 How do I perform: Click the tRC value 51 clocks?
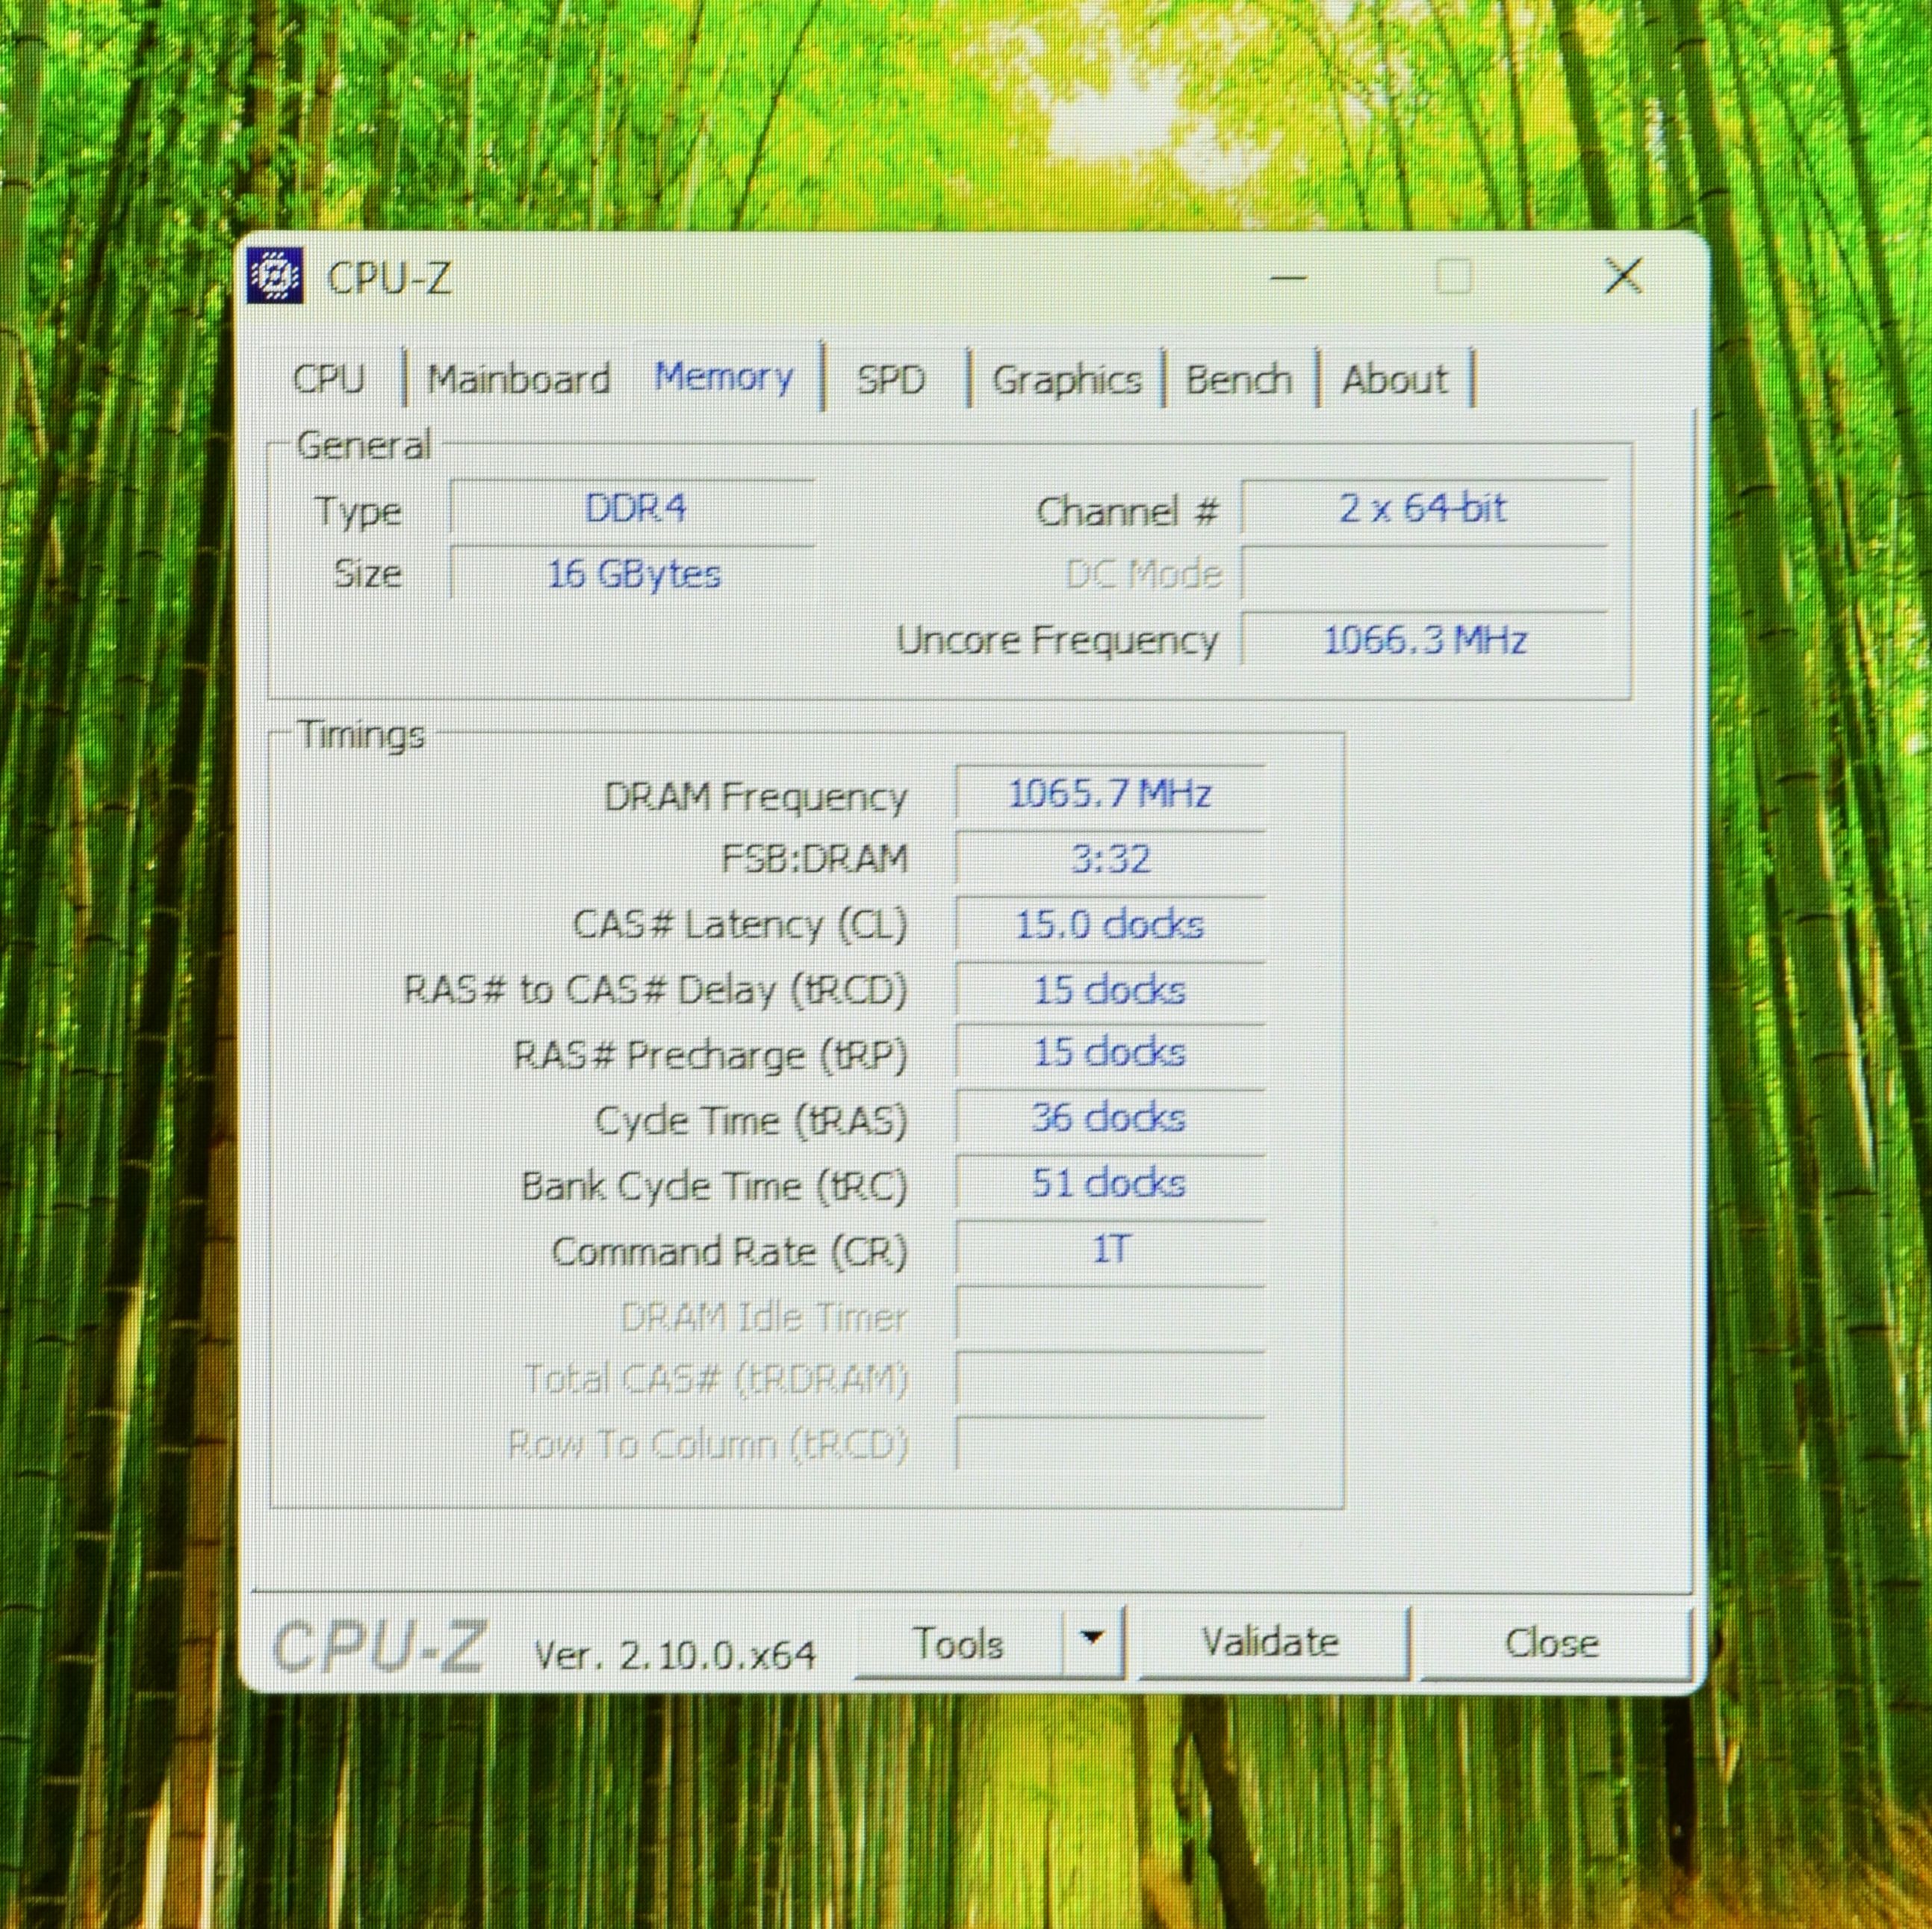click(1110, 1183)
